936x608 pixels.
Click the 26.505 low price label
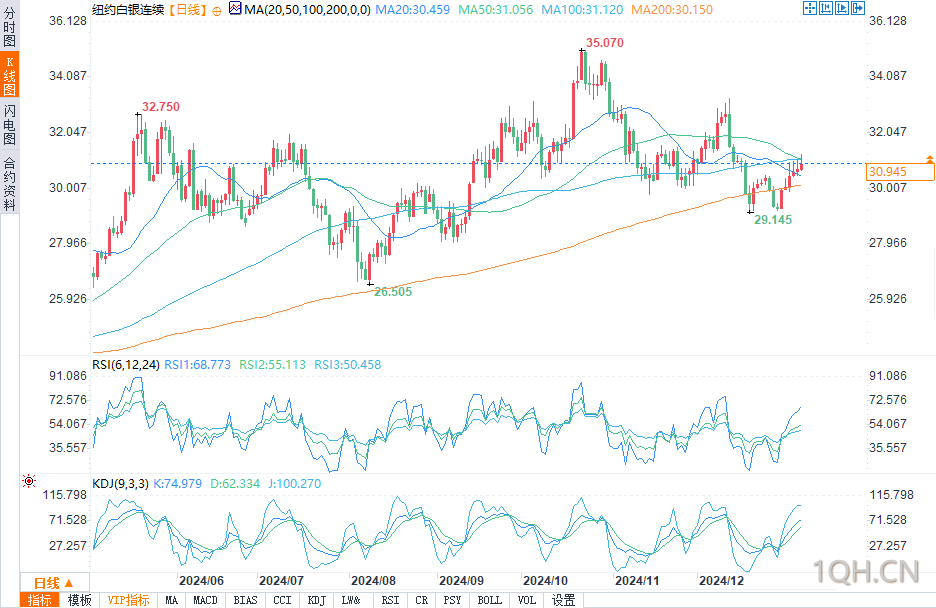tap(393, 292)
